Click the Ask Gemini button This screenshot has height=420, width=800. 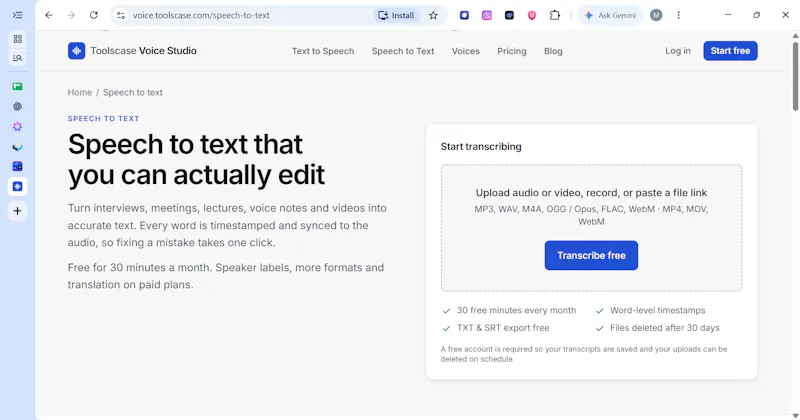point(611,15)
